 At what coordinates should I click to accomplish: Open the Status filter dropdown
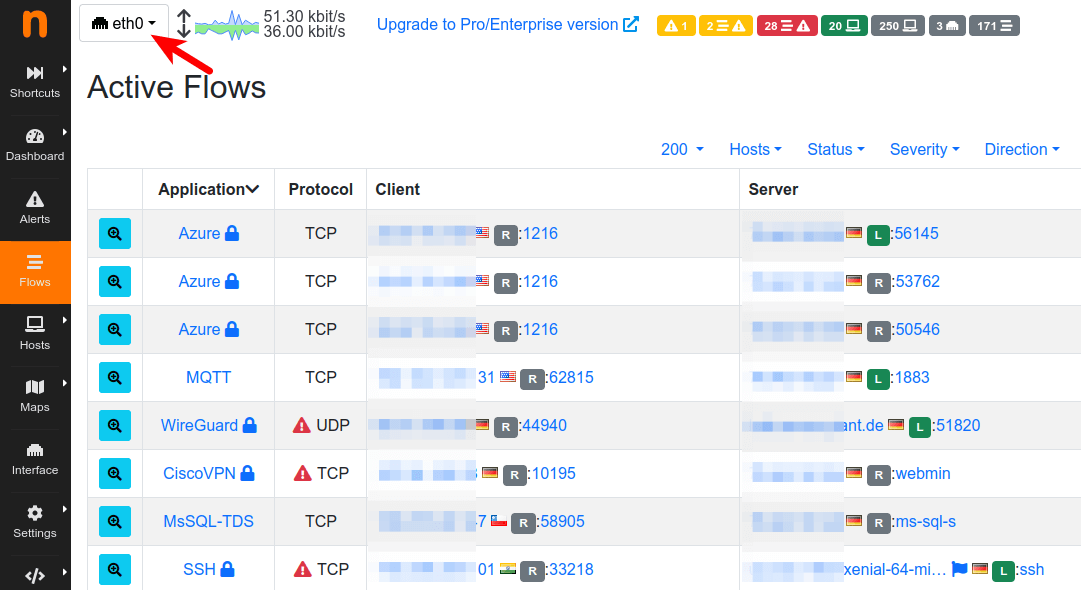click(836, 150)
